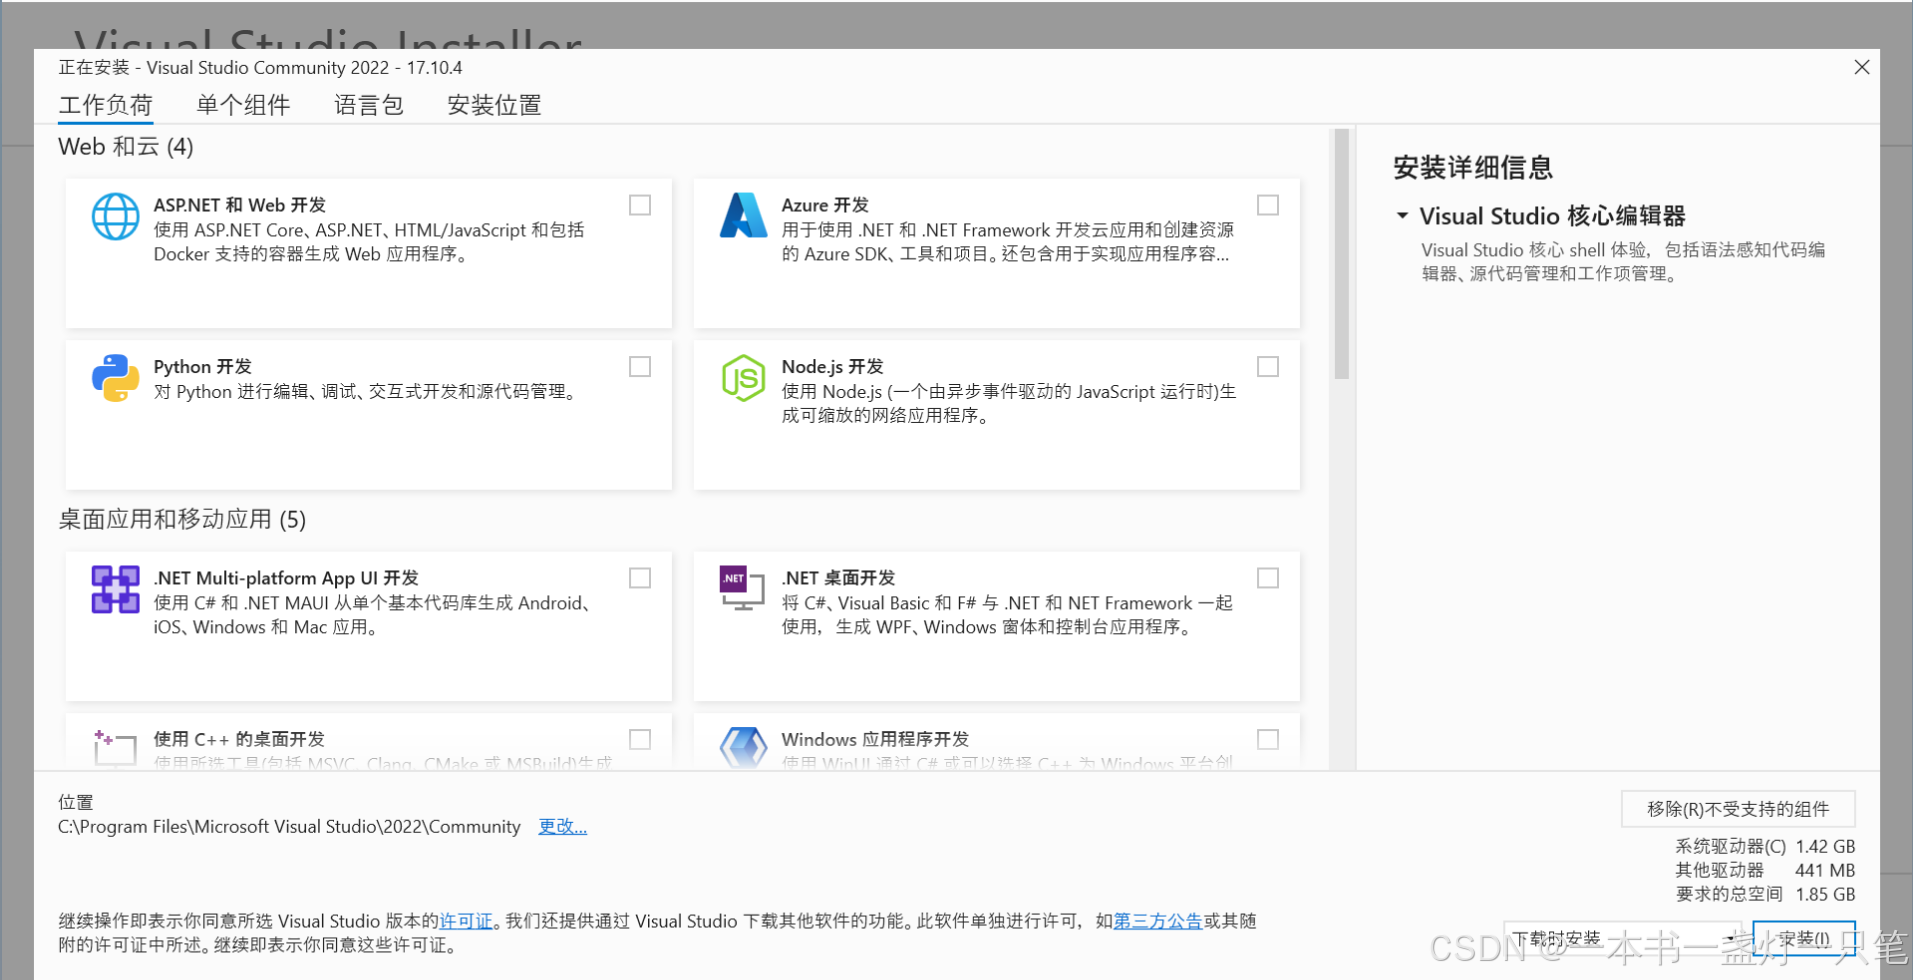Click the 桌面应用和移动应用 (5) heading
The width and height of the screenshot is (1913, 980).
(x=182, y=519)
